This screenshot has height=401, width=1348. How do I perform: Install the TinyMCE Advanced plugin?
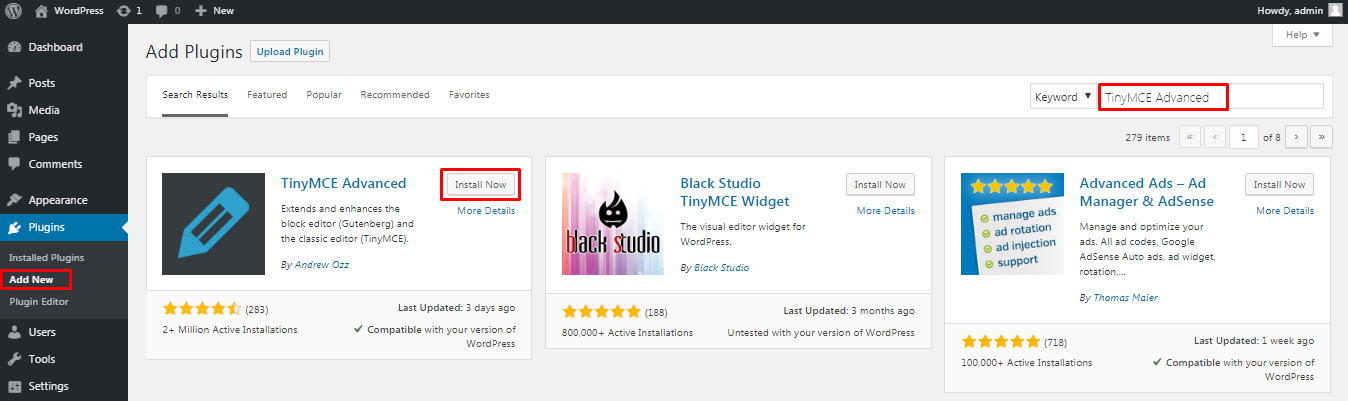point(481,185)
